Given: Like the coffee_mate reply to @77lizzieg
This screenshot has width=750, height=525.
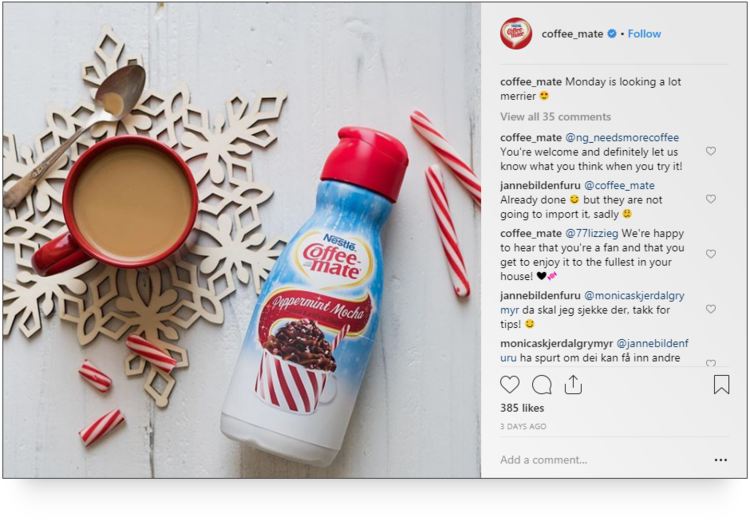Looking at the screenshot, I should point(711,254).
